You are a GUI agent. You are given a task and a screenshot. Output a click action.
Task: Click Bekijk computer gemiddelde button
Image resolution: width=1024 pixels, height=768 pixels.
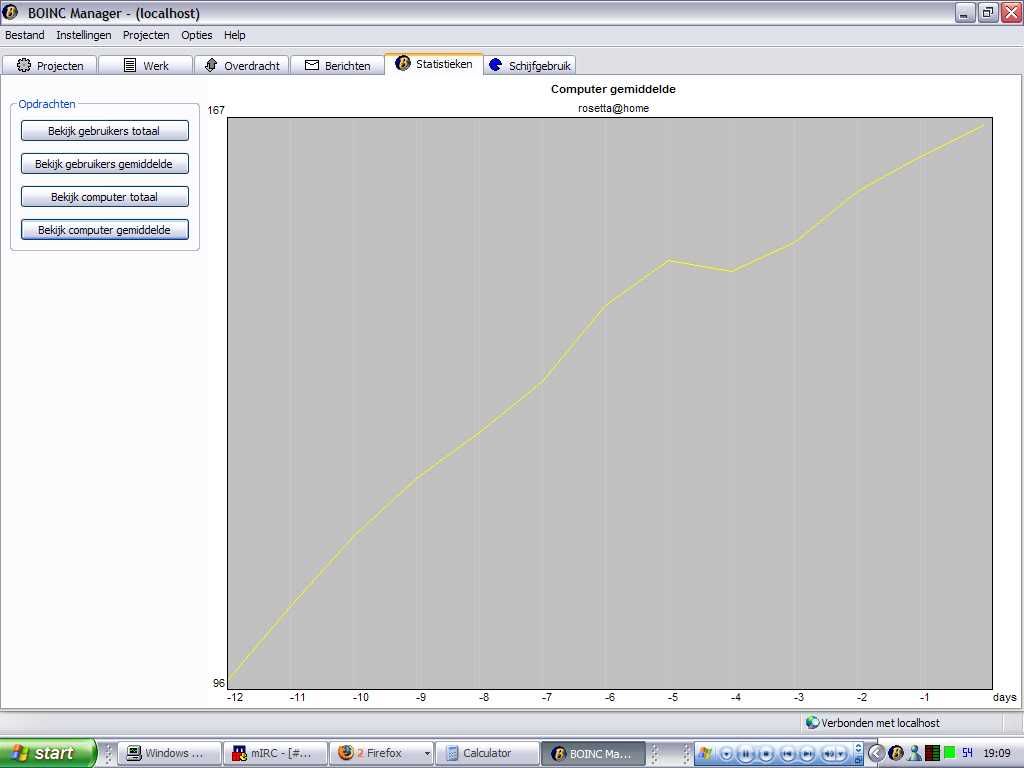point(104,230)
